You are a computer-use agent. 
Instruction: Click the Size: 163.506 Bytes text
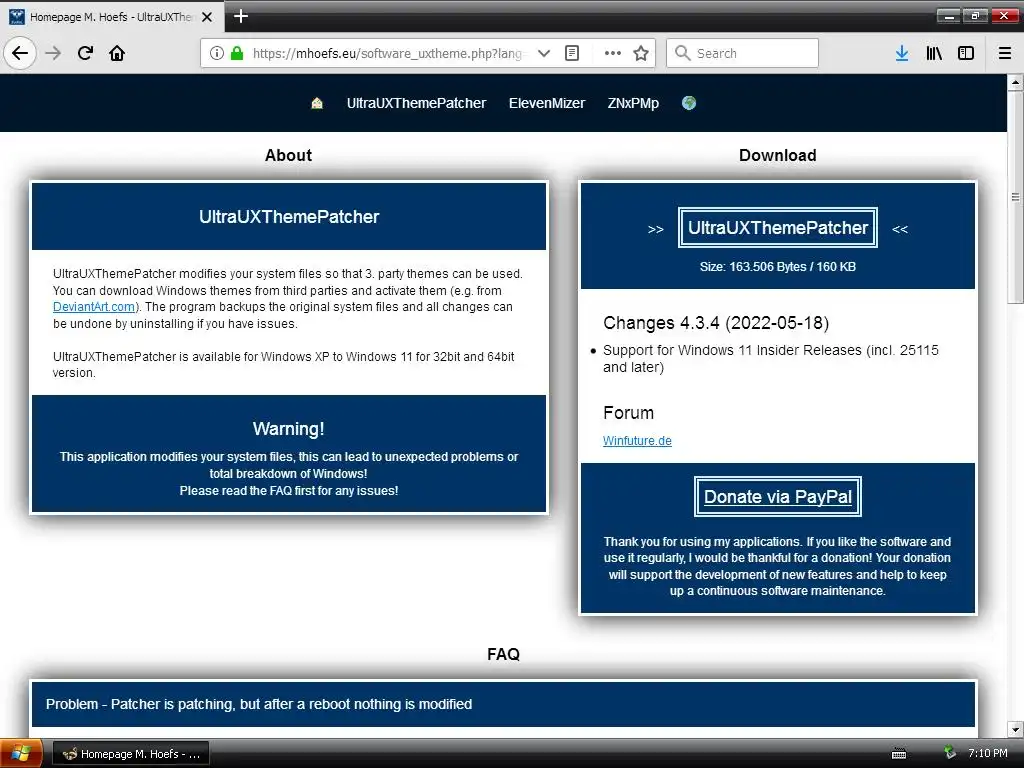click(x=778, y=266)
